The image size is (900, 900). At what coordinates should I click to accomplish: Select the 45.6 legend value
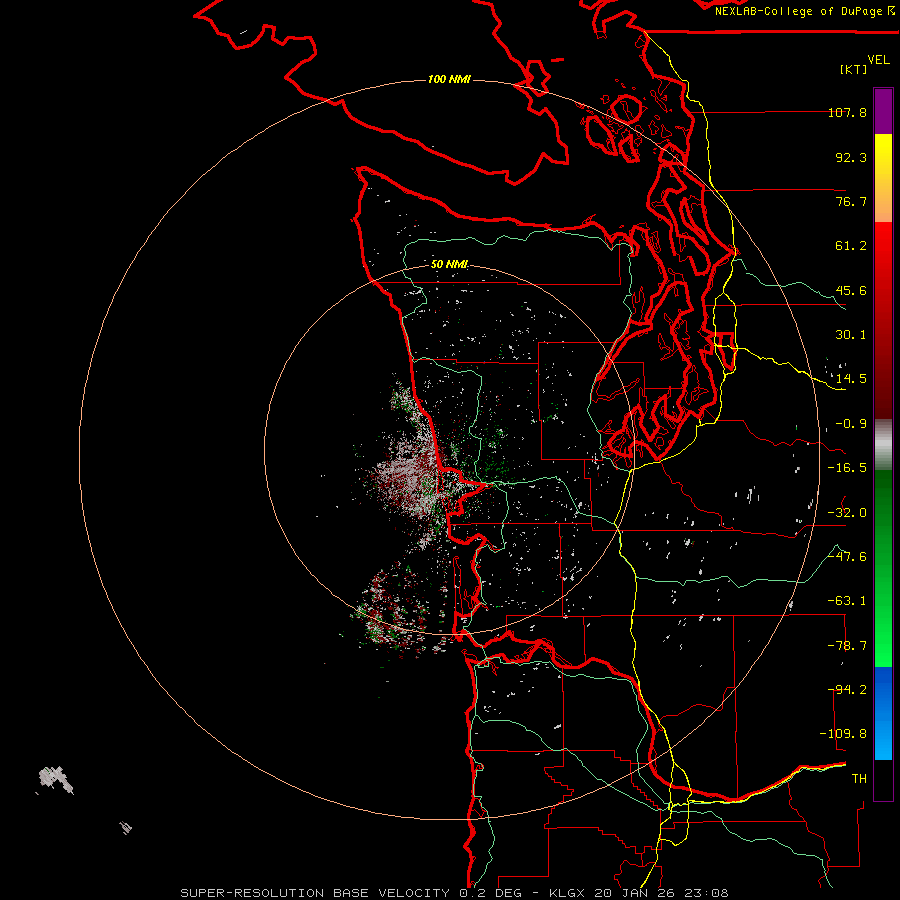tap(851, 290)
